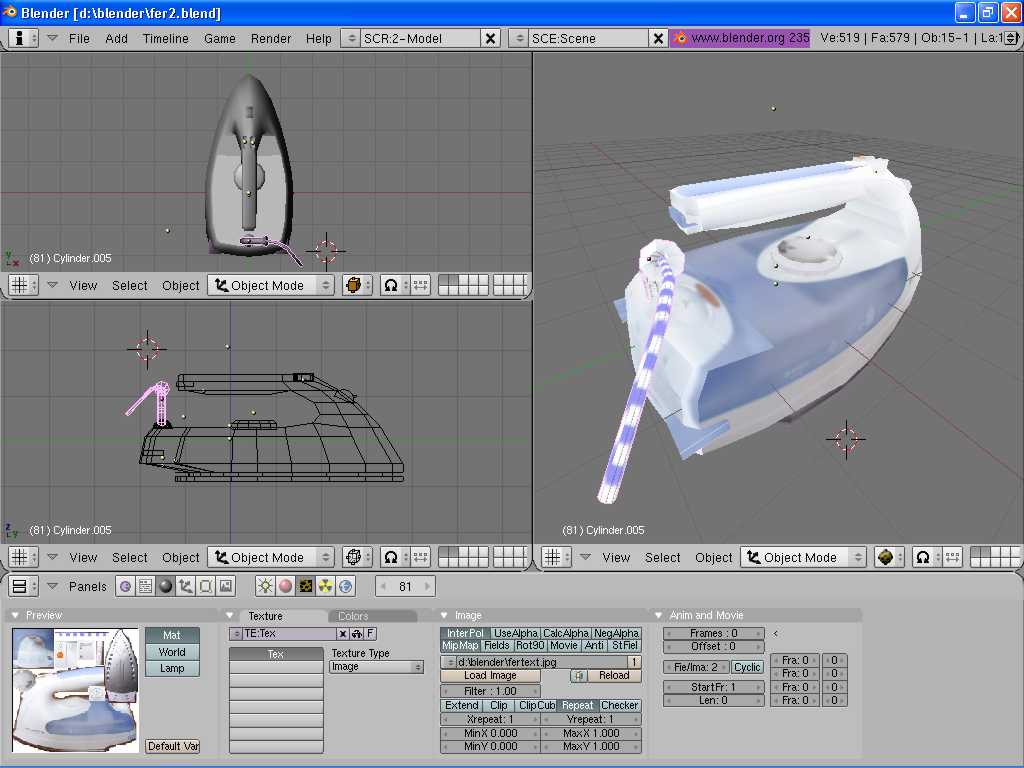Click the Load Image button
The width and height of the screenshot is (1024, 768).
tap(490, 676)
